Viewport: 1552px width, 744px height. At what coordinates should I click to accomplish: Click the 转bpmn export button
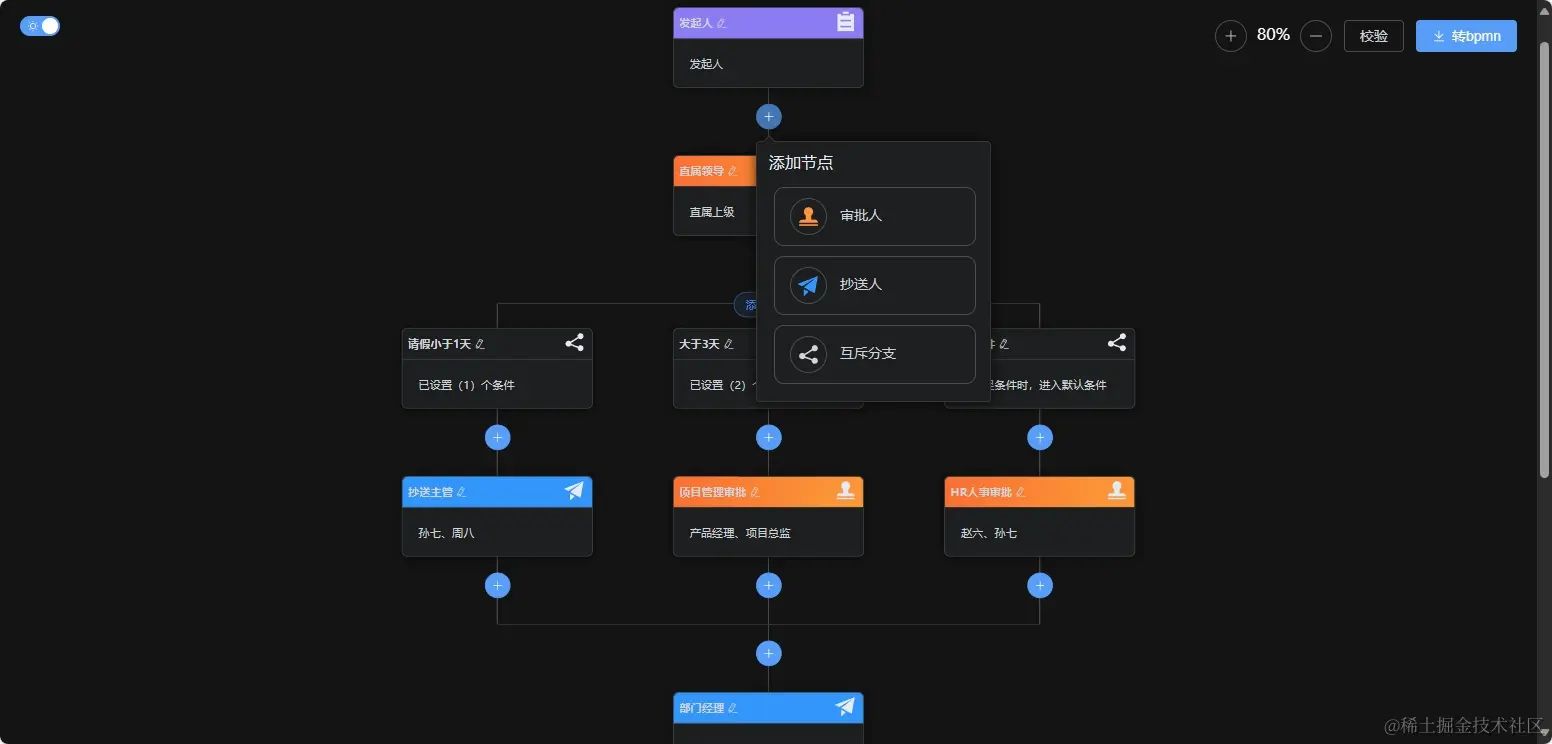[x=1466, y=36]
